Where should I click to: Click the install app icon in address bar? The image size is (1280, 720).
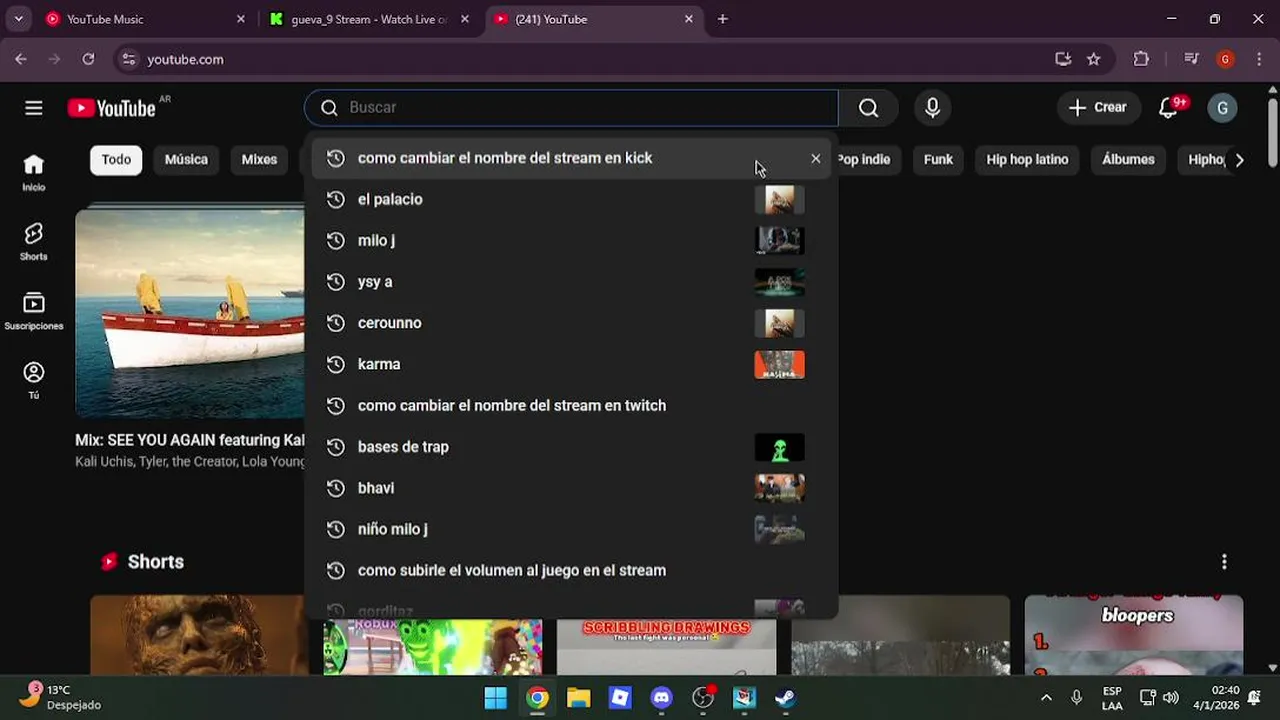1063,59
